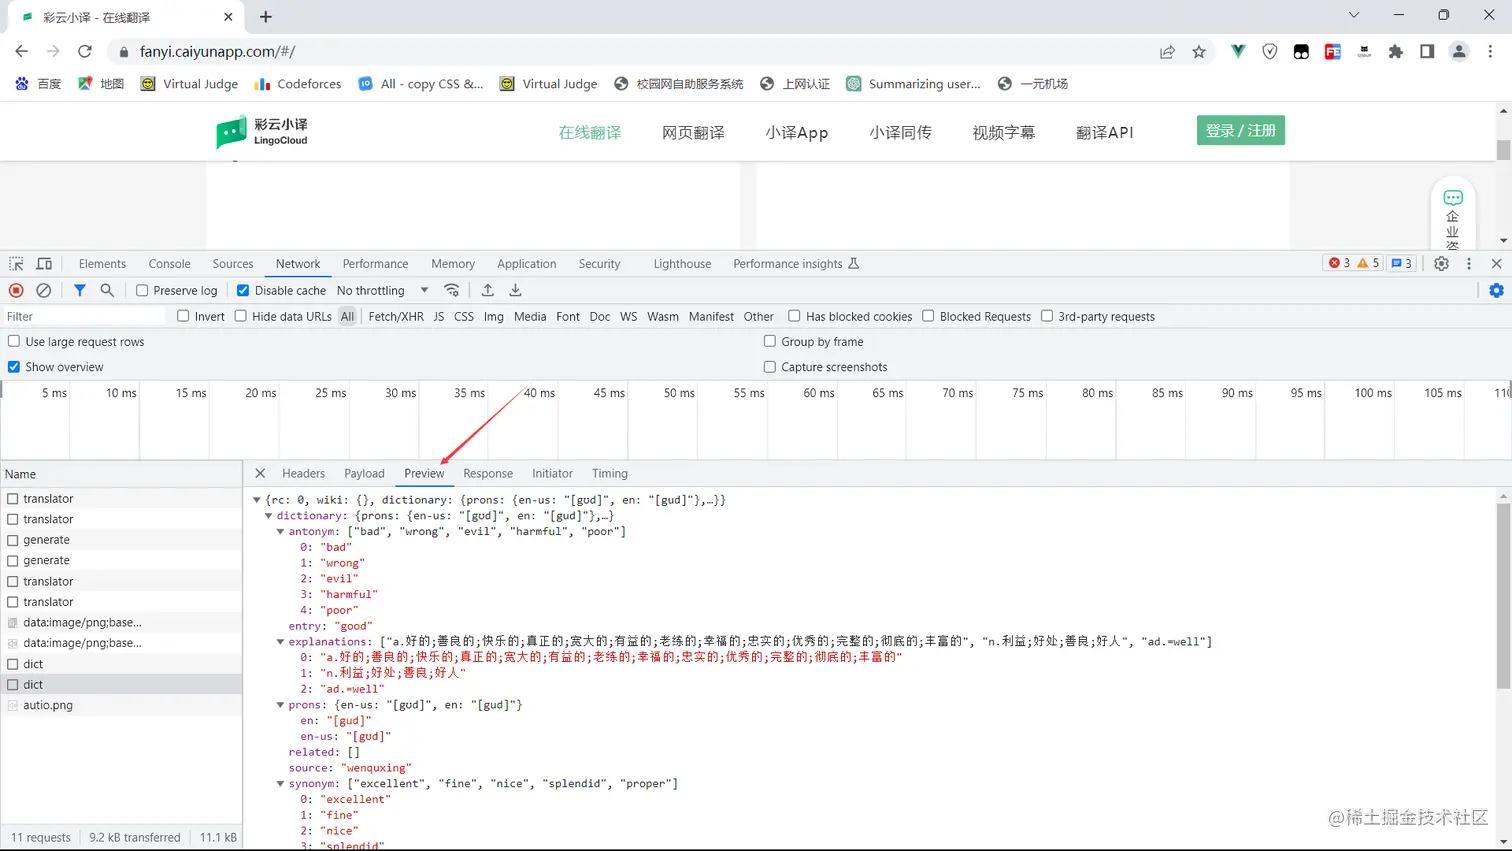1512x851 pixels.
Task: Collapse the prons object
Action: (x=281, y=705)
